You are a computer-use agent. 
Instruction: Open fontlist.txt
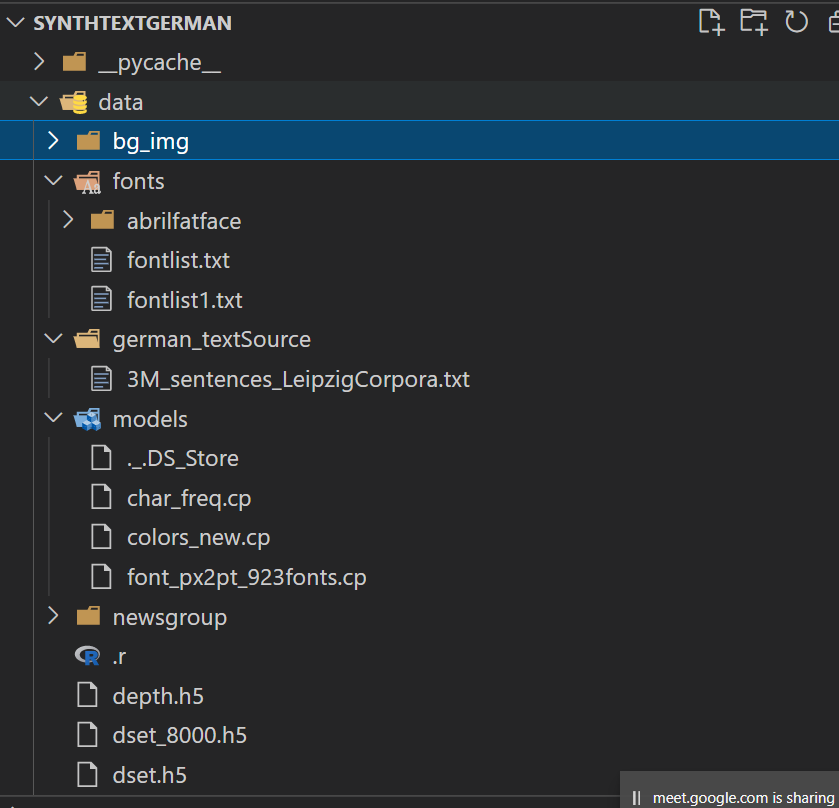coord(178,260)
